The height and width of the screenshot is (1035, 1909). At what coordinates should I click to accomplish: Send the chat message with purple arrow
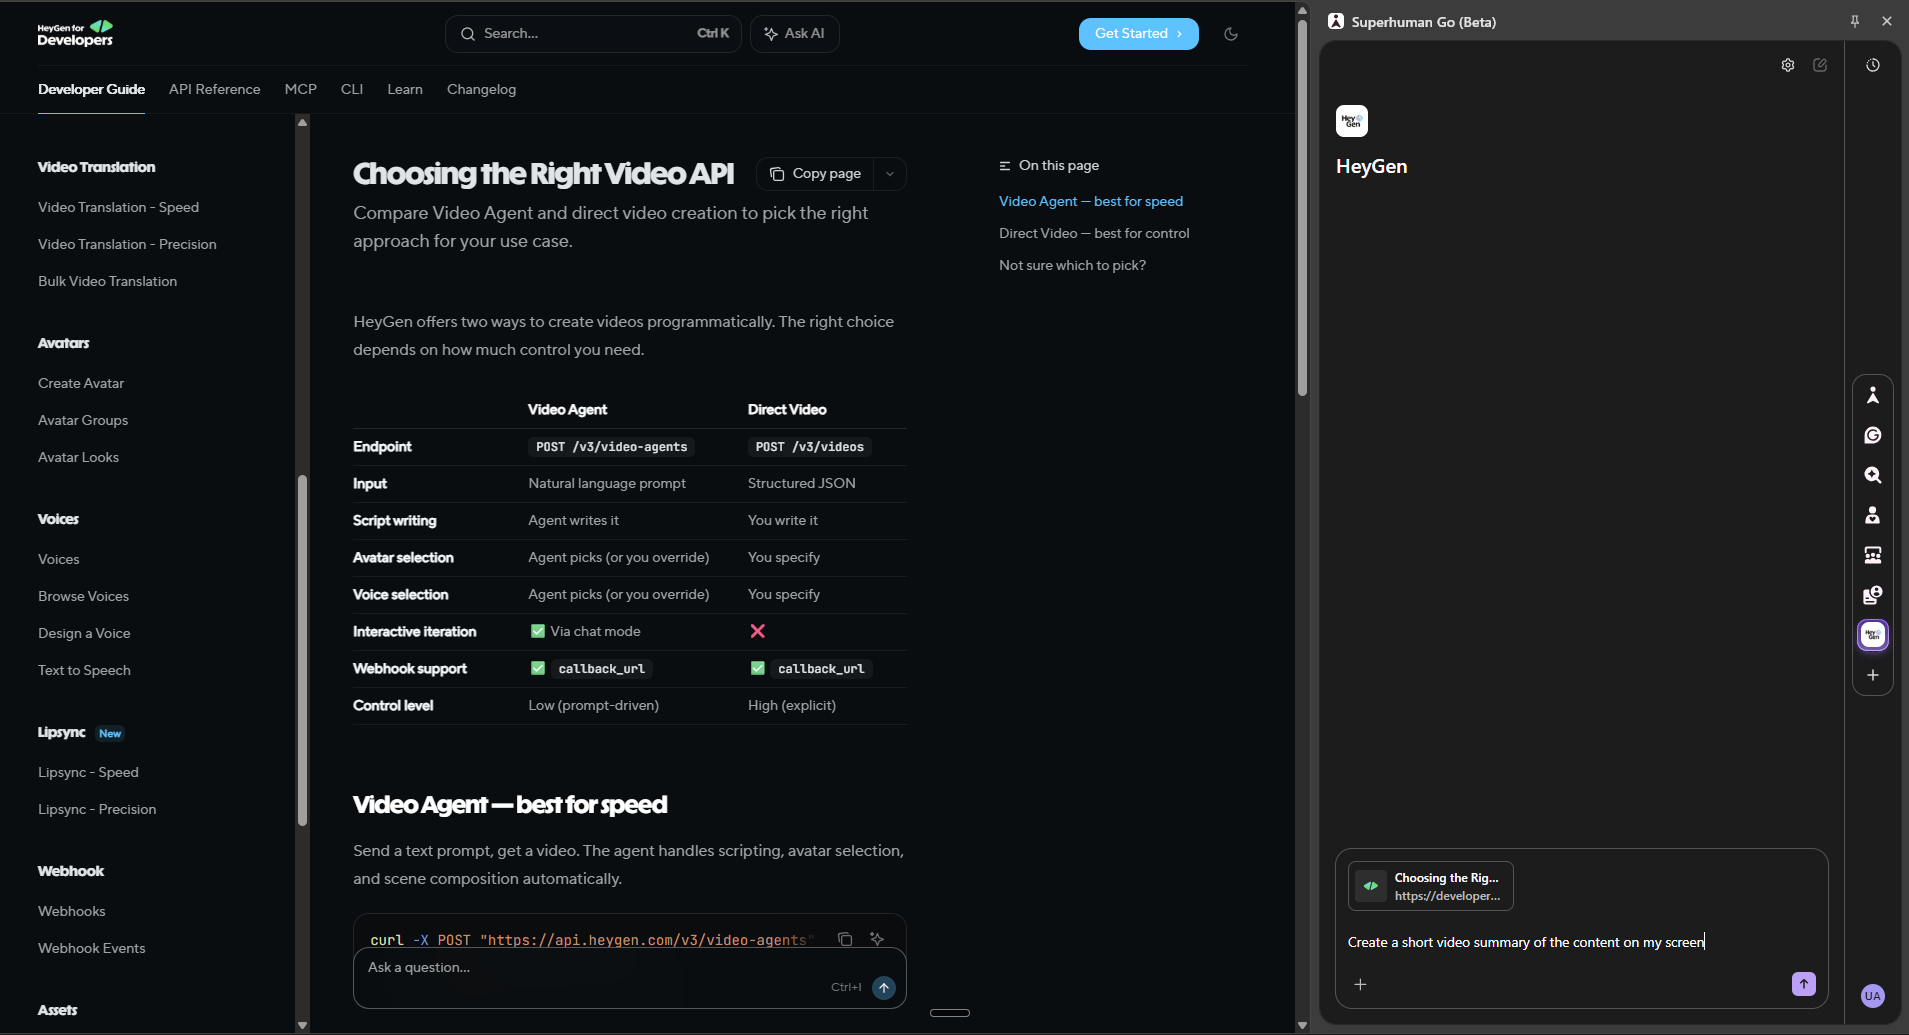click(x=1804, y=984)
